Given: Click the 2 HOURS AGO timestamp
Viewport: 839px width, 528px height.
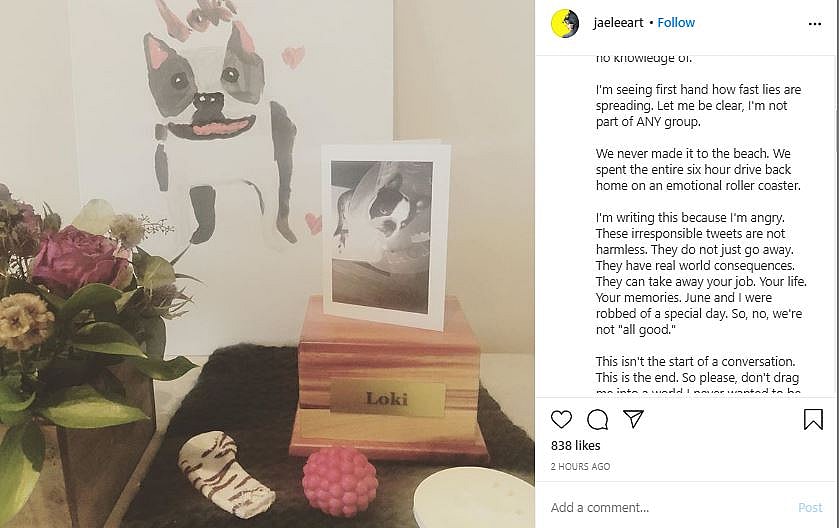Looking at the screenshot, I should [x=581, y=466].
